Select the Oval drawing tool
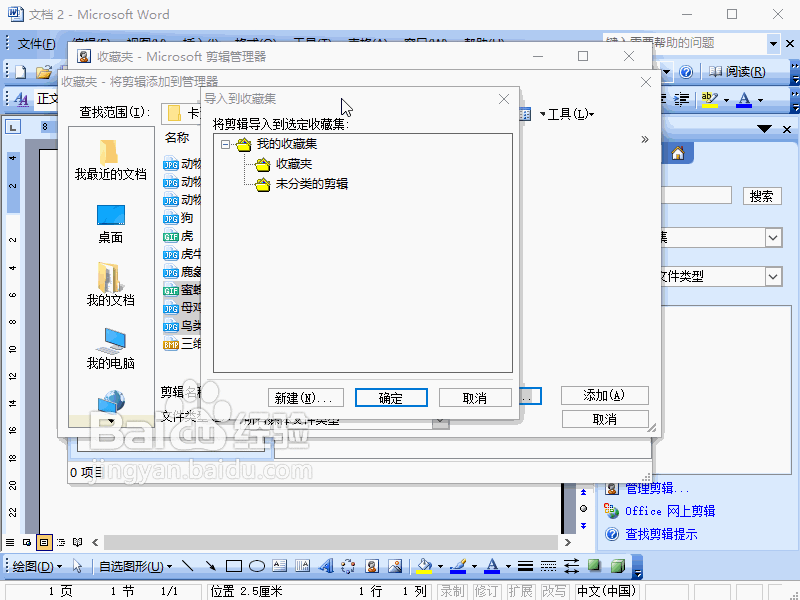This screenshot has width=800, height=600. [x=257, y=566]
